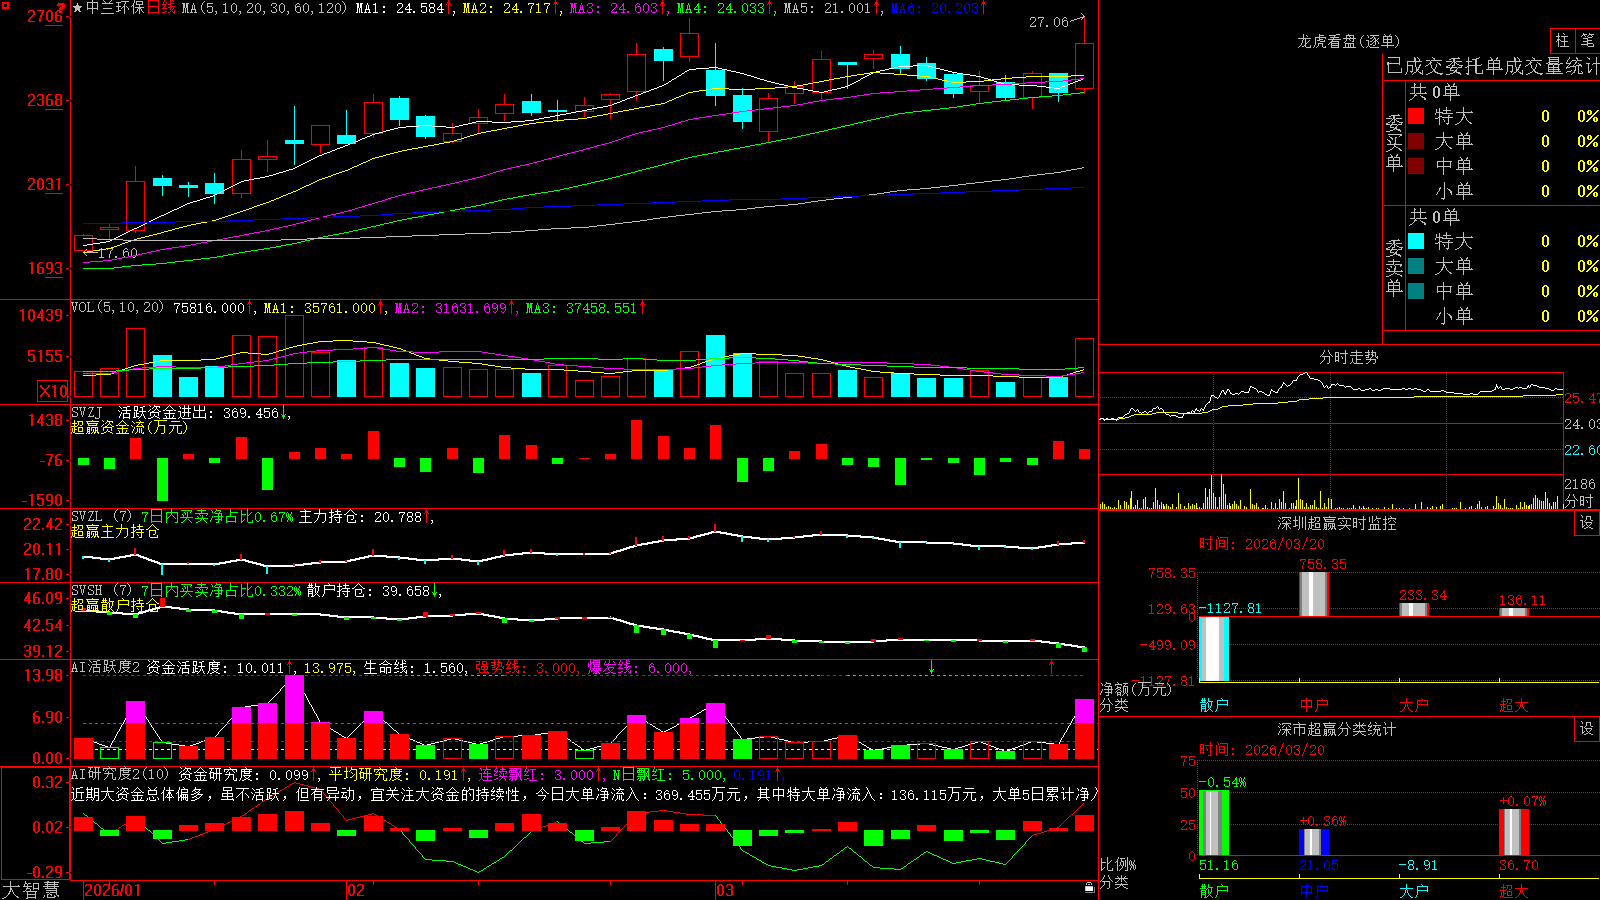Click the 深圳超赢实时监控 panel title
Screen dimensions: 1600x900
pos(1336,523)
